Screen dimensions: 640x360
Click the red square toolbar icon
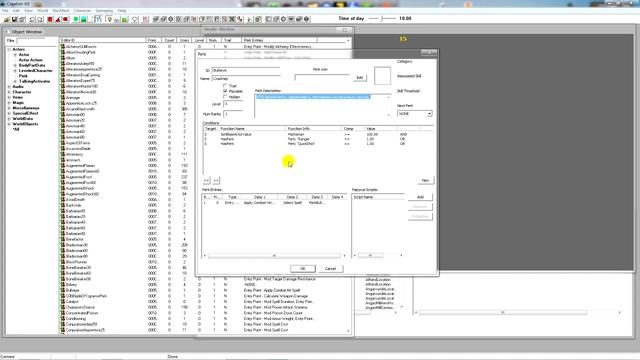coord(50,19)
